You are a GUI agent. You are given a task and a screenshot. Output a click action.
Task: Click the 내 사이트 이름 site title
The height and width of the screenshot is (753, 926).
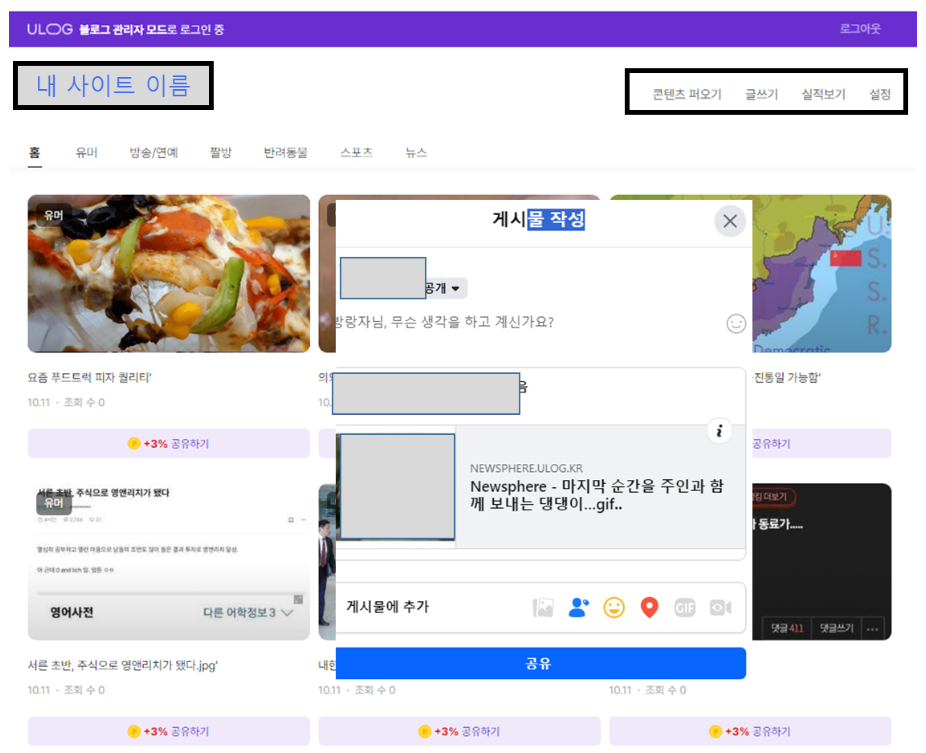point(112,85)
